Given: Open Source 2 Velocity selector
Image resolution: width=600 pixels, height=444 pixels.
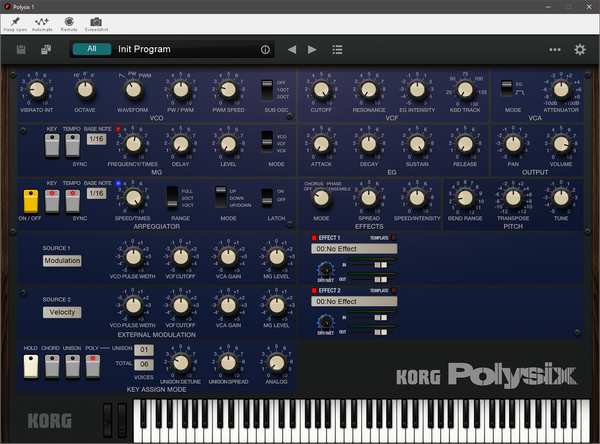Looking at the screenshot, I should [x=62, y=312].
